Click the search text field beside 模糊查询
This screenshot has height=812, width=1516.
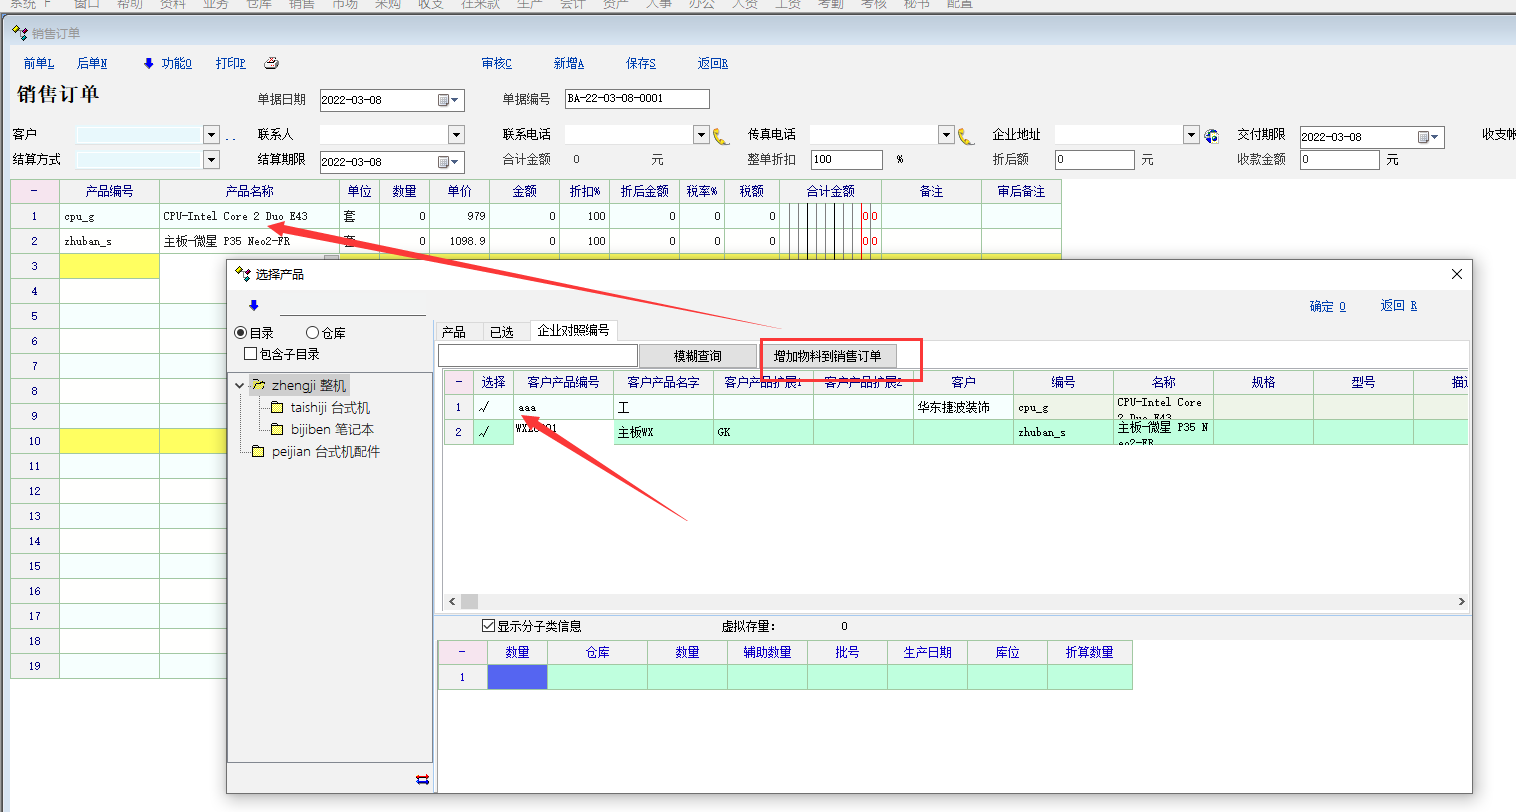pos(537,356)
